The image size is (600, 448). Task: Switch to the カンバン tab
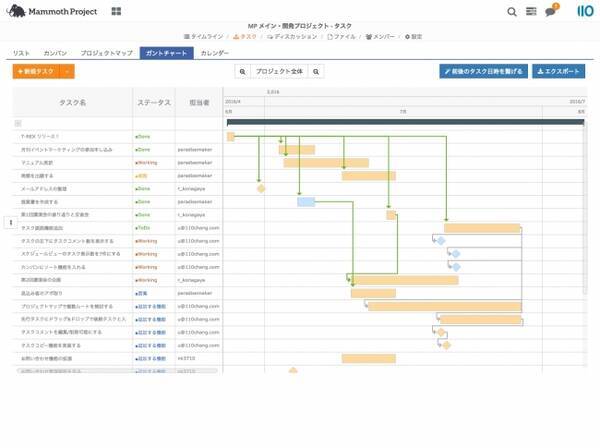click(x=55, y=52)
